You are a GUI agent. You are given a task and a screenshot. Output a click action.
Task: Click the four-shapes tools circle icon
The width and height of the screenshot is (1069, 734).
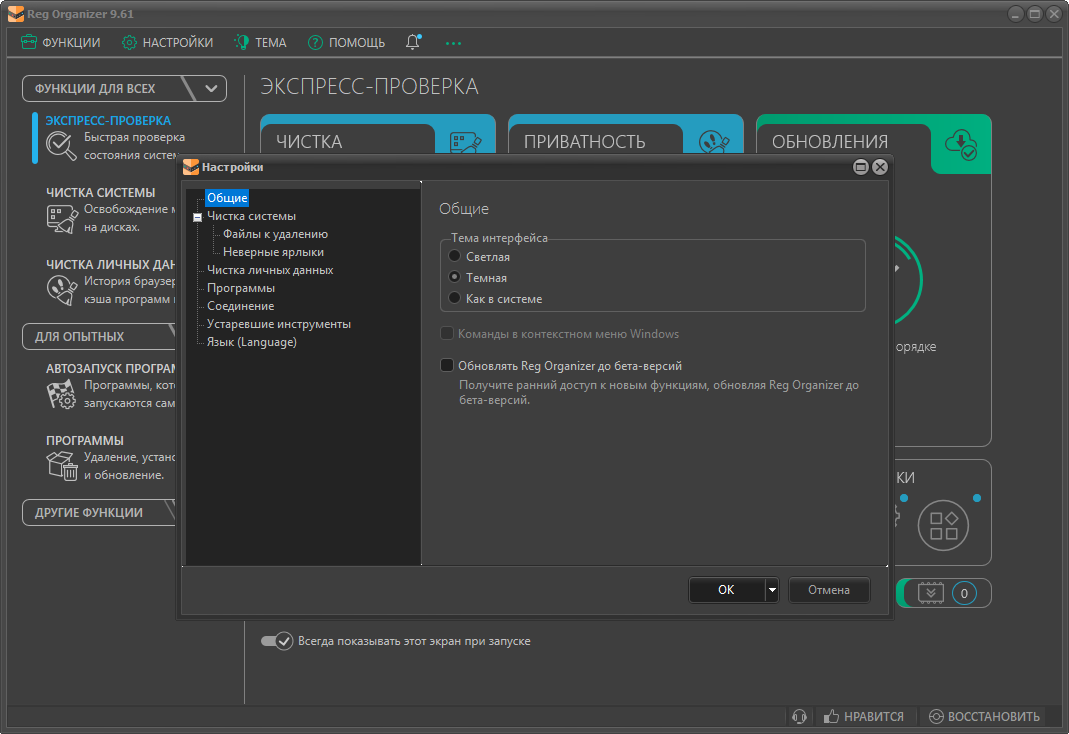point(944,525)
